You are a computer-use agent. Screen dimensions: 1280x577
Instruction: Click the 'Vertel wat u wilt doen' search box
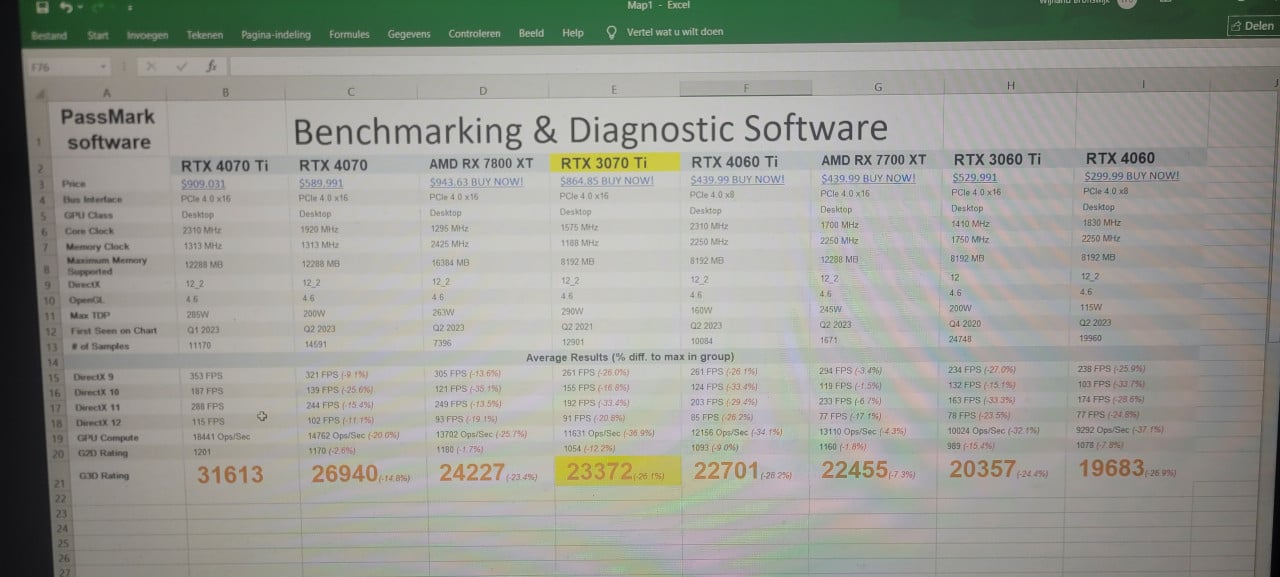point(675,32)
